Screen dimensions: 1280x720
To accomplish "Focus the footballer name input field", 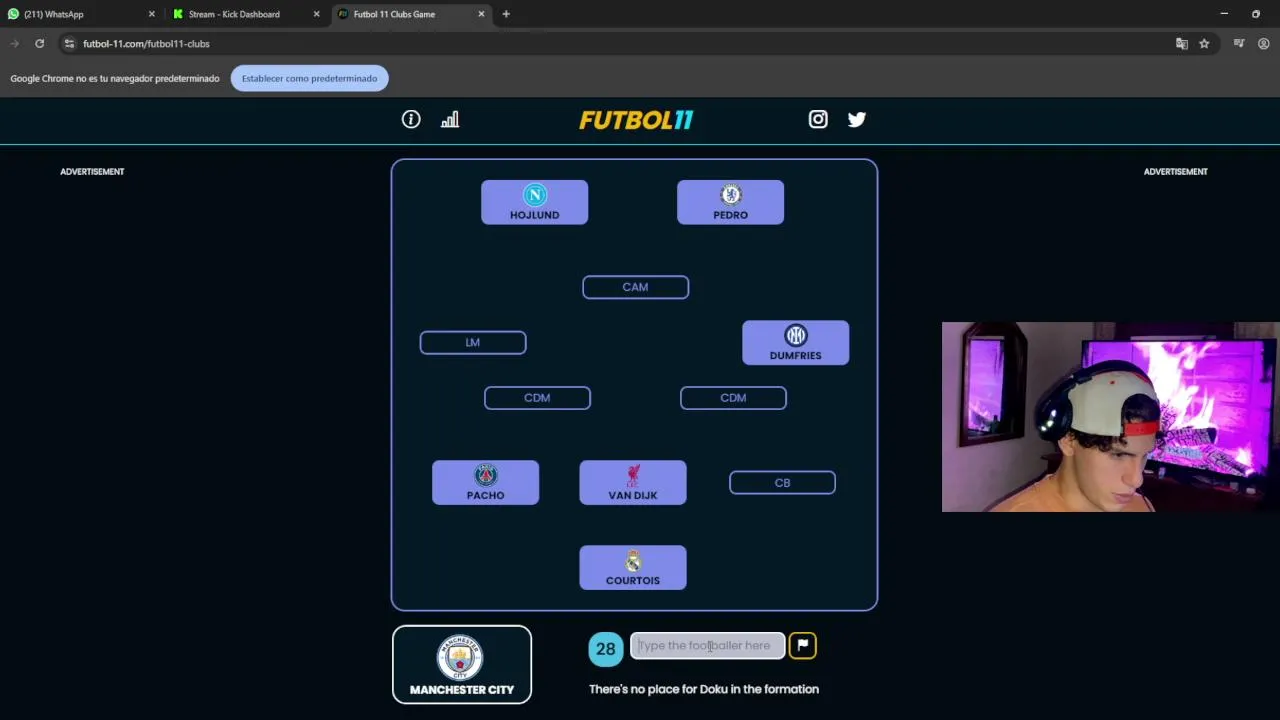I will tap(707, 646).
